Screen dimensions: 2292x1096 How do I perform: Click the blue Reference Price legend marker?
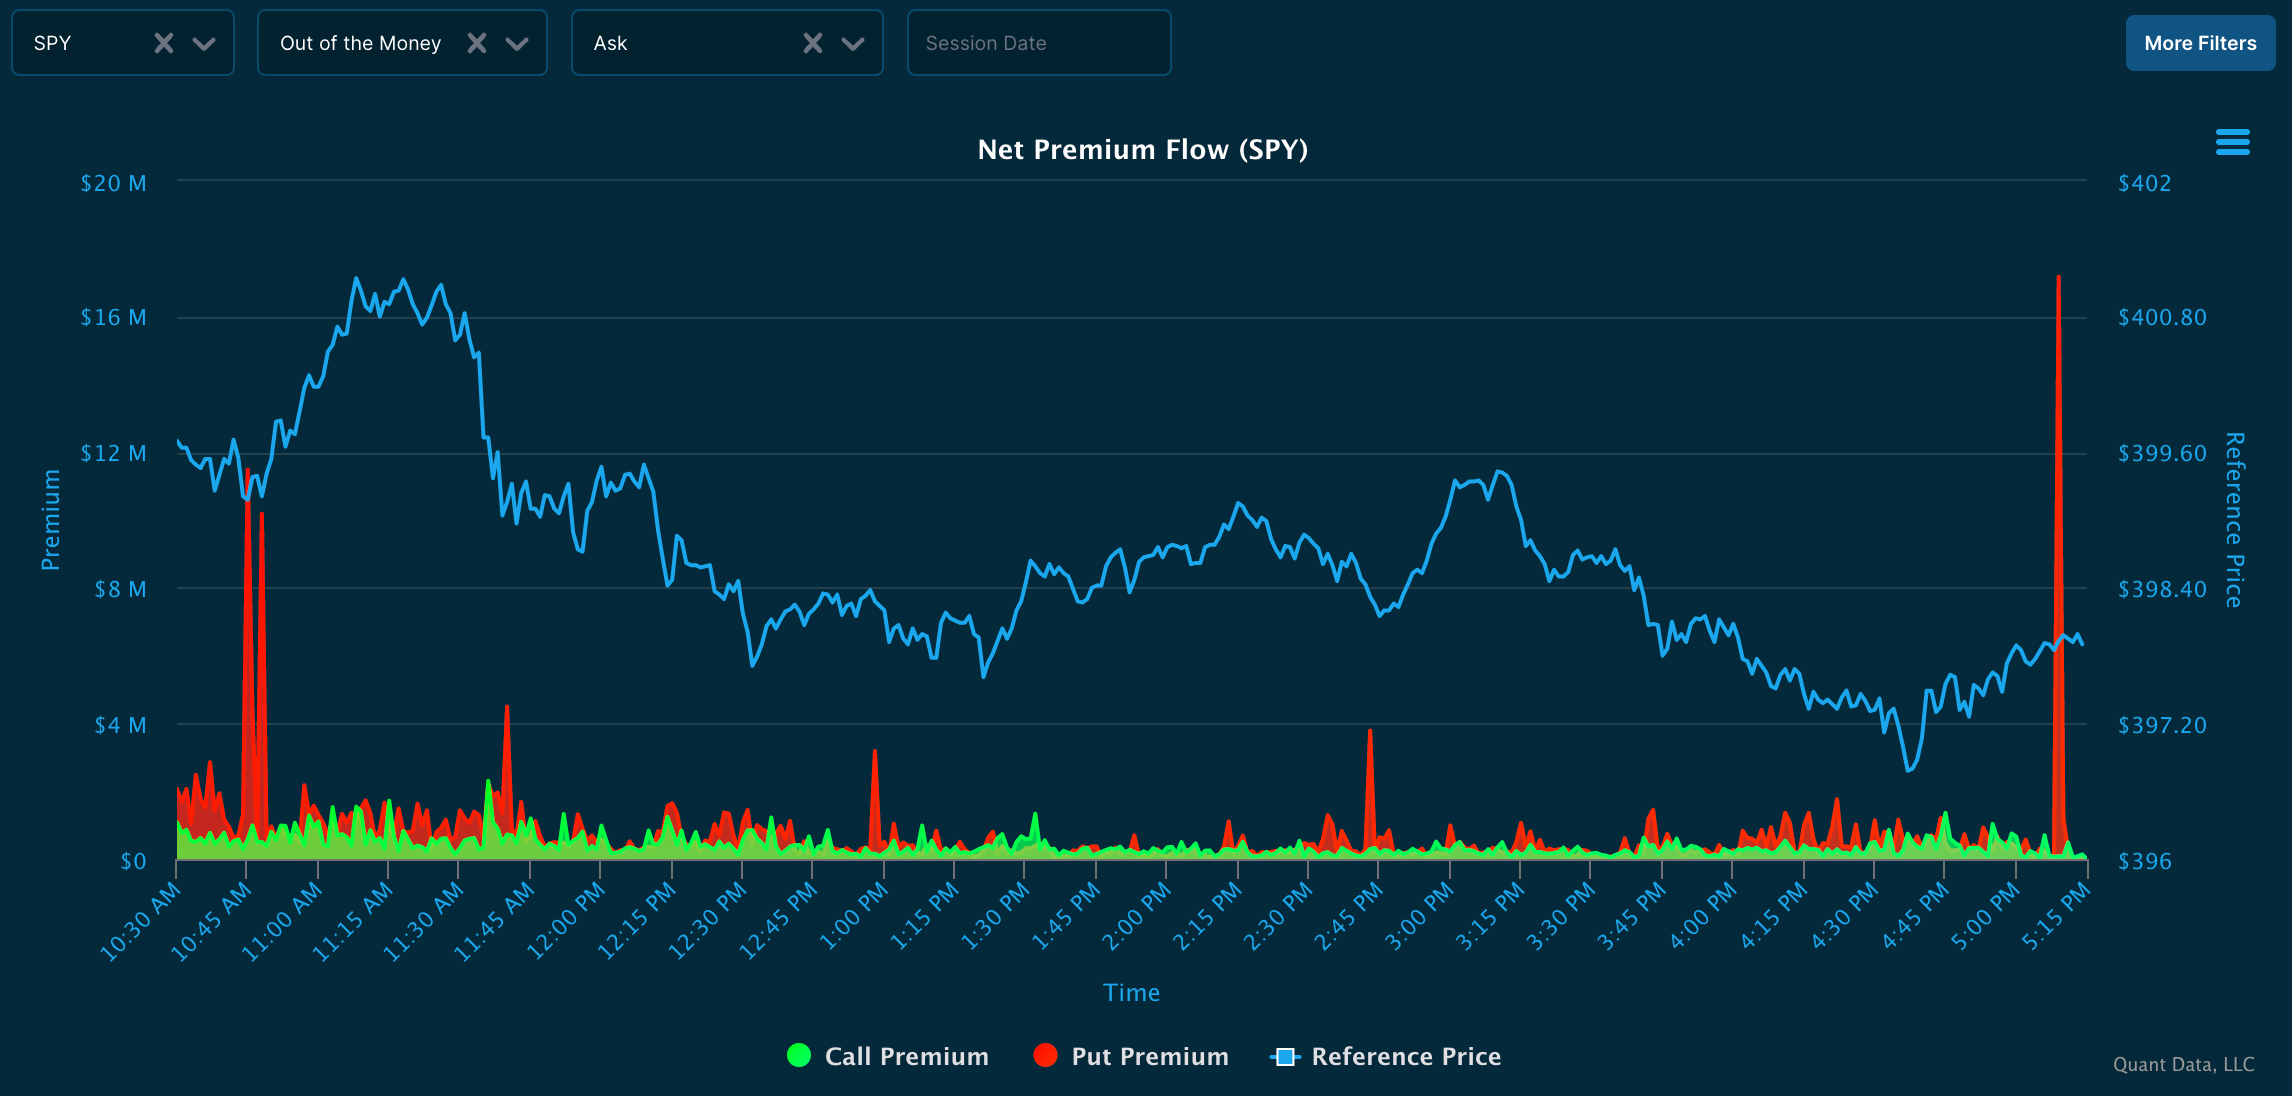tap(1285, 1056)
